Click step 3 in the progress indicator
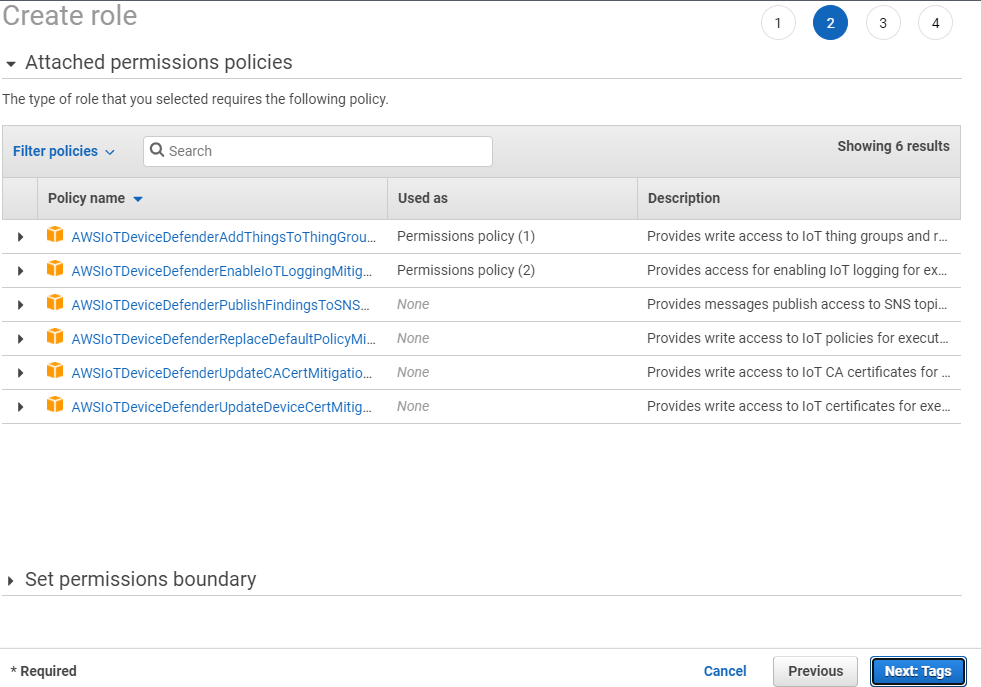Screen dimensions: 981x687 pos(883,22)
